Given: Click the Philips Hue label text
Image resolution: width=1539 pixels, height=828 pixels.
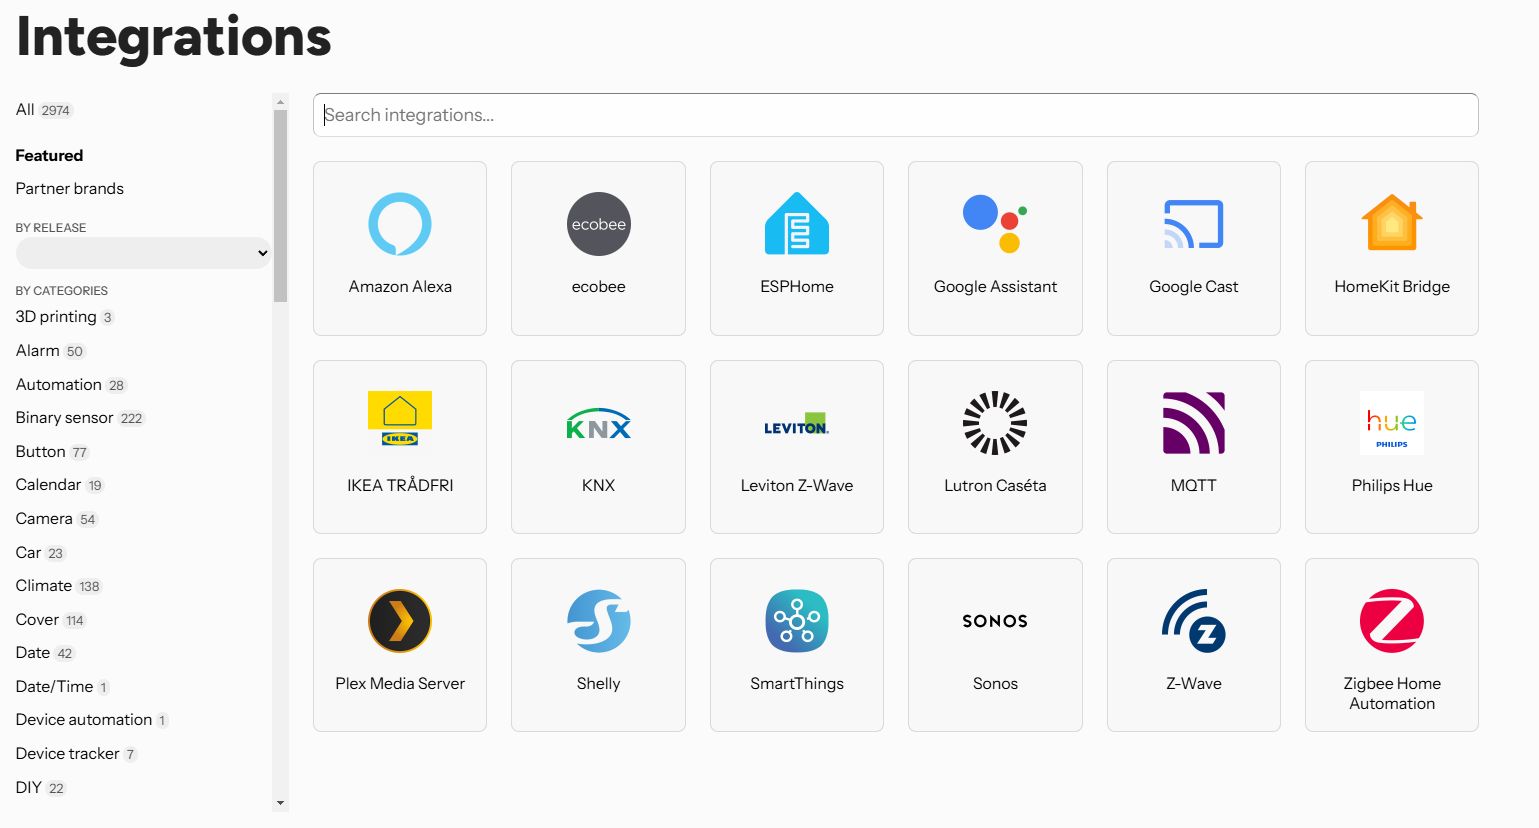Looking at the screenshot, I should pos(1392,485).
